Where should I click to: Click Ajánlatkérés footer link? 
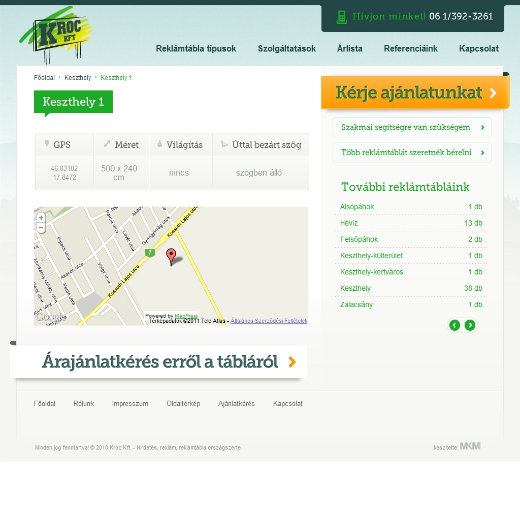236,404
